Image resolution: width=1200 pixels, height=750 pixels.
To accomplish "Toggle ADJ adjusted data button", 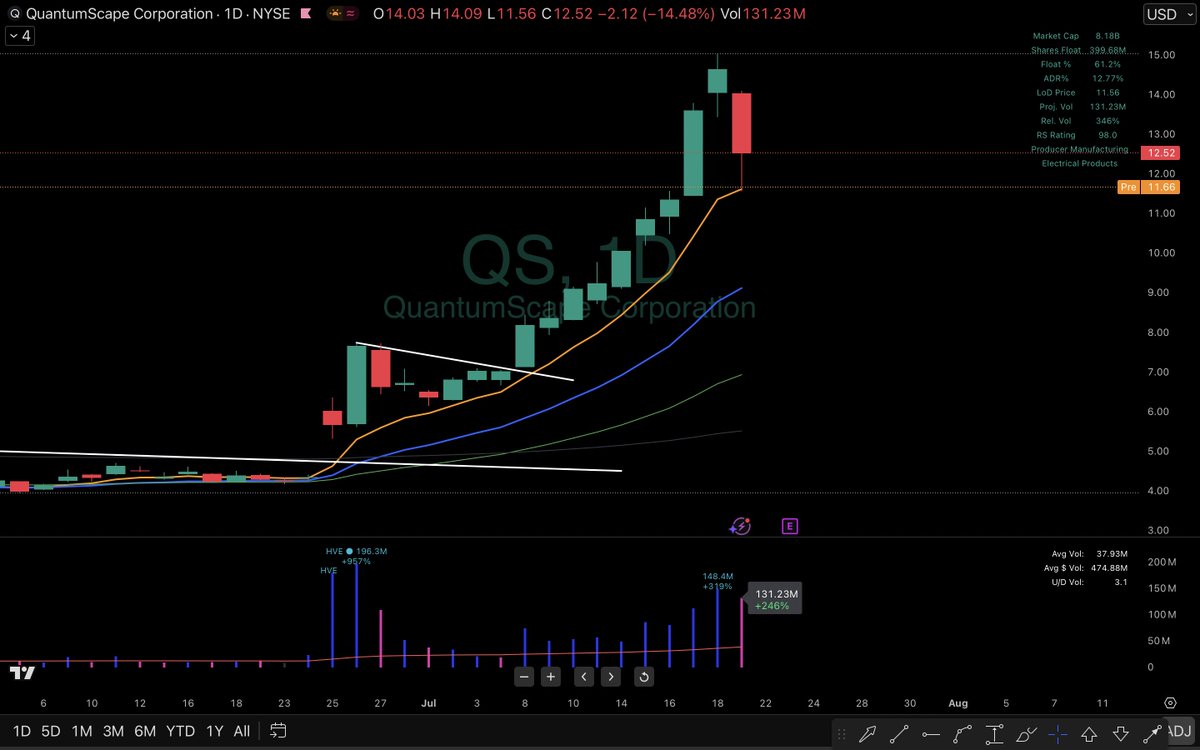I will tap(1181, 731).
